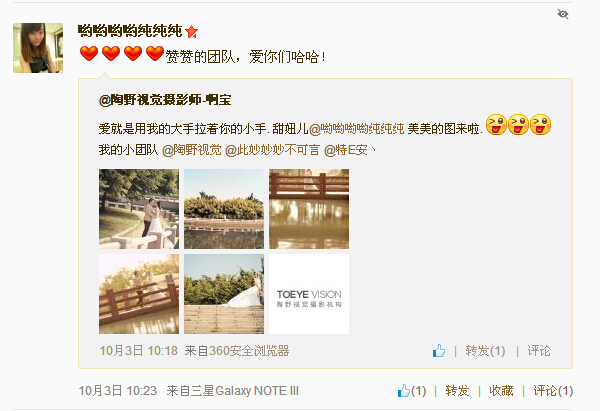Click 转发(1) on the quoted post
Screen dimensions: 600x411
pyautogui.click(x=485, y=351)
